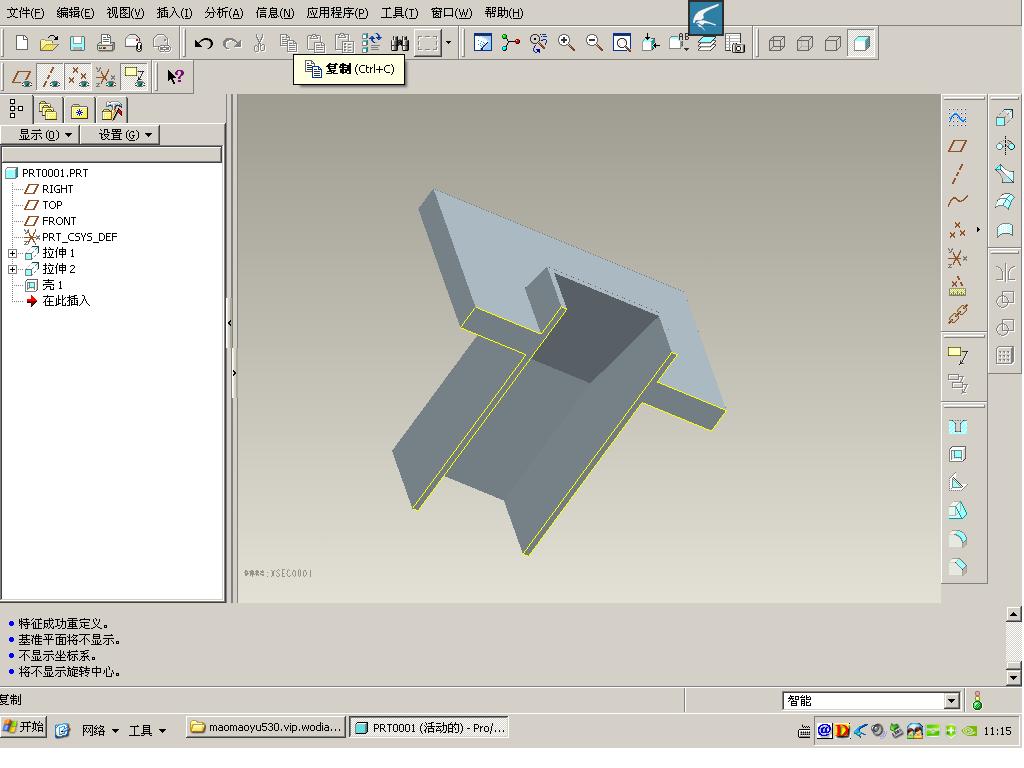Switch to maomaoyu530 folder taskbar window
Screen dimensions: 1024x768
click(x=266, y=728)
